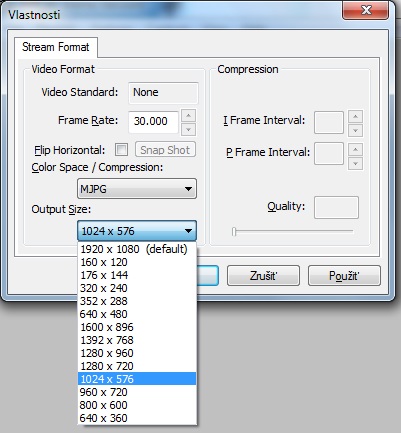The width and height of the screenshot is (401, 433).
Task: Increase I Frame Interval with up arrow
Action: [355, 117]
